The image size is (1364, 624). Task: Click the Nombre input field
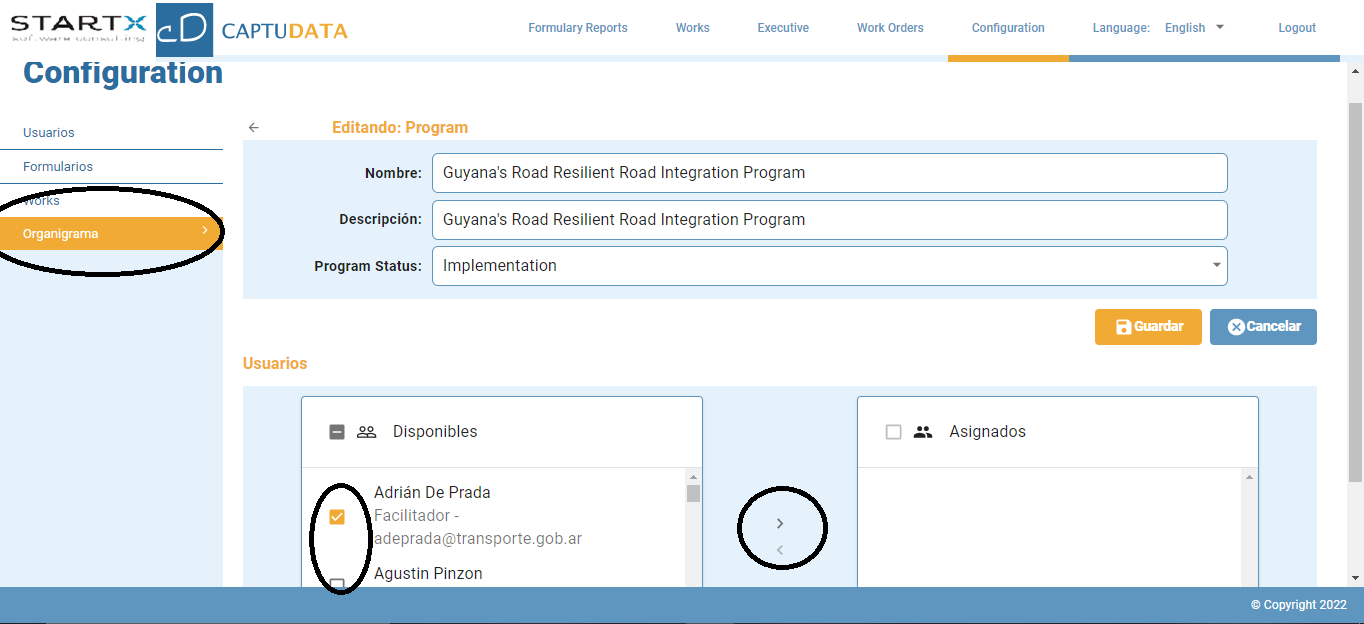(829, 173)
